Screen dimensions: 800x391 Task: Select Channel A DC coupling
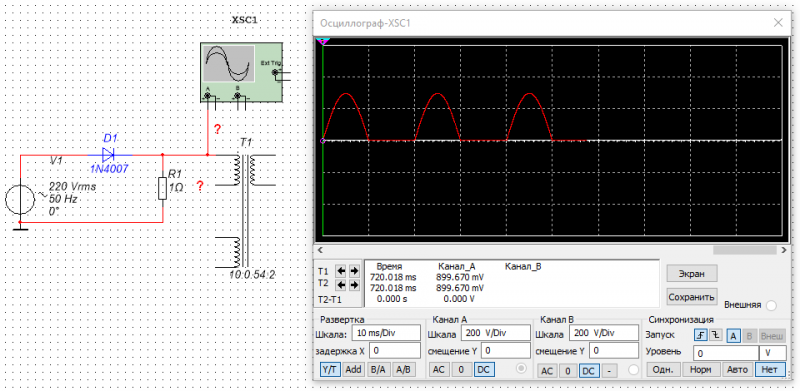pos(484,370)
